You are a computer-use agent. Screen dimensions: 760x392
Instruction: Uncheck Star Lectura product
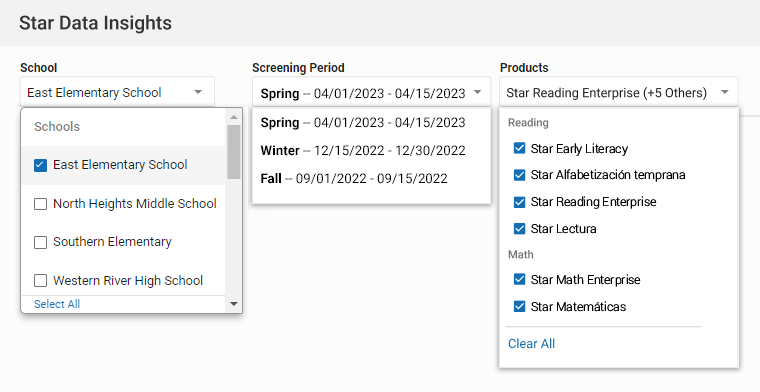[519, 228]
